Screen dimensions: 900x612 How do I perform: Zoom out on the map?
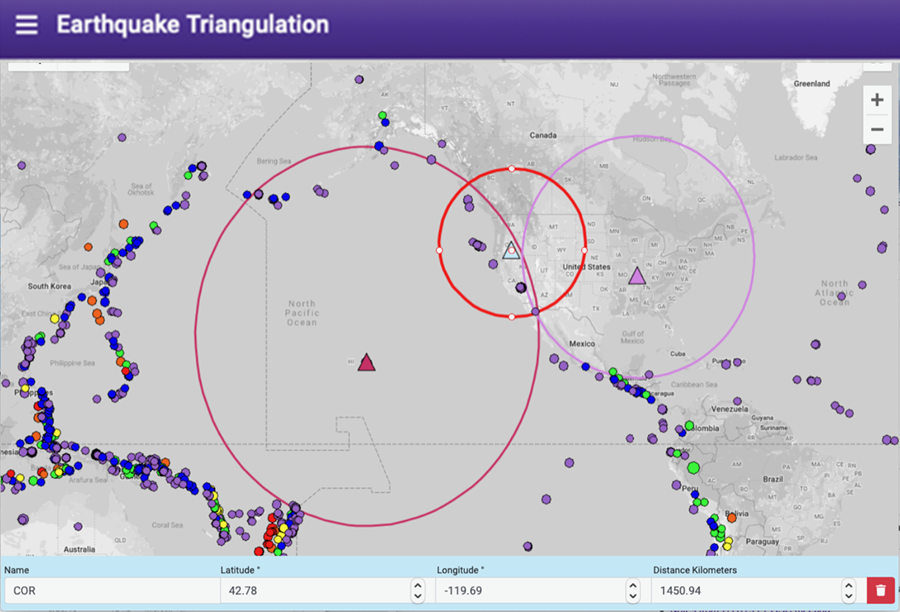(877, 130)
